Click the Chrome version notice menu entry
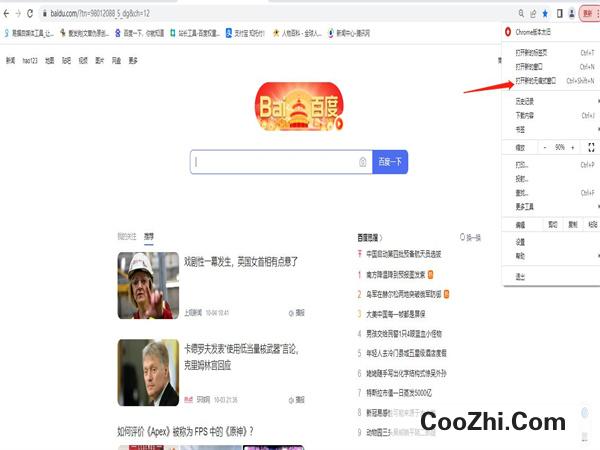 tap(551, 32)
